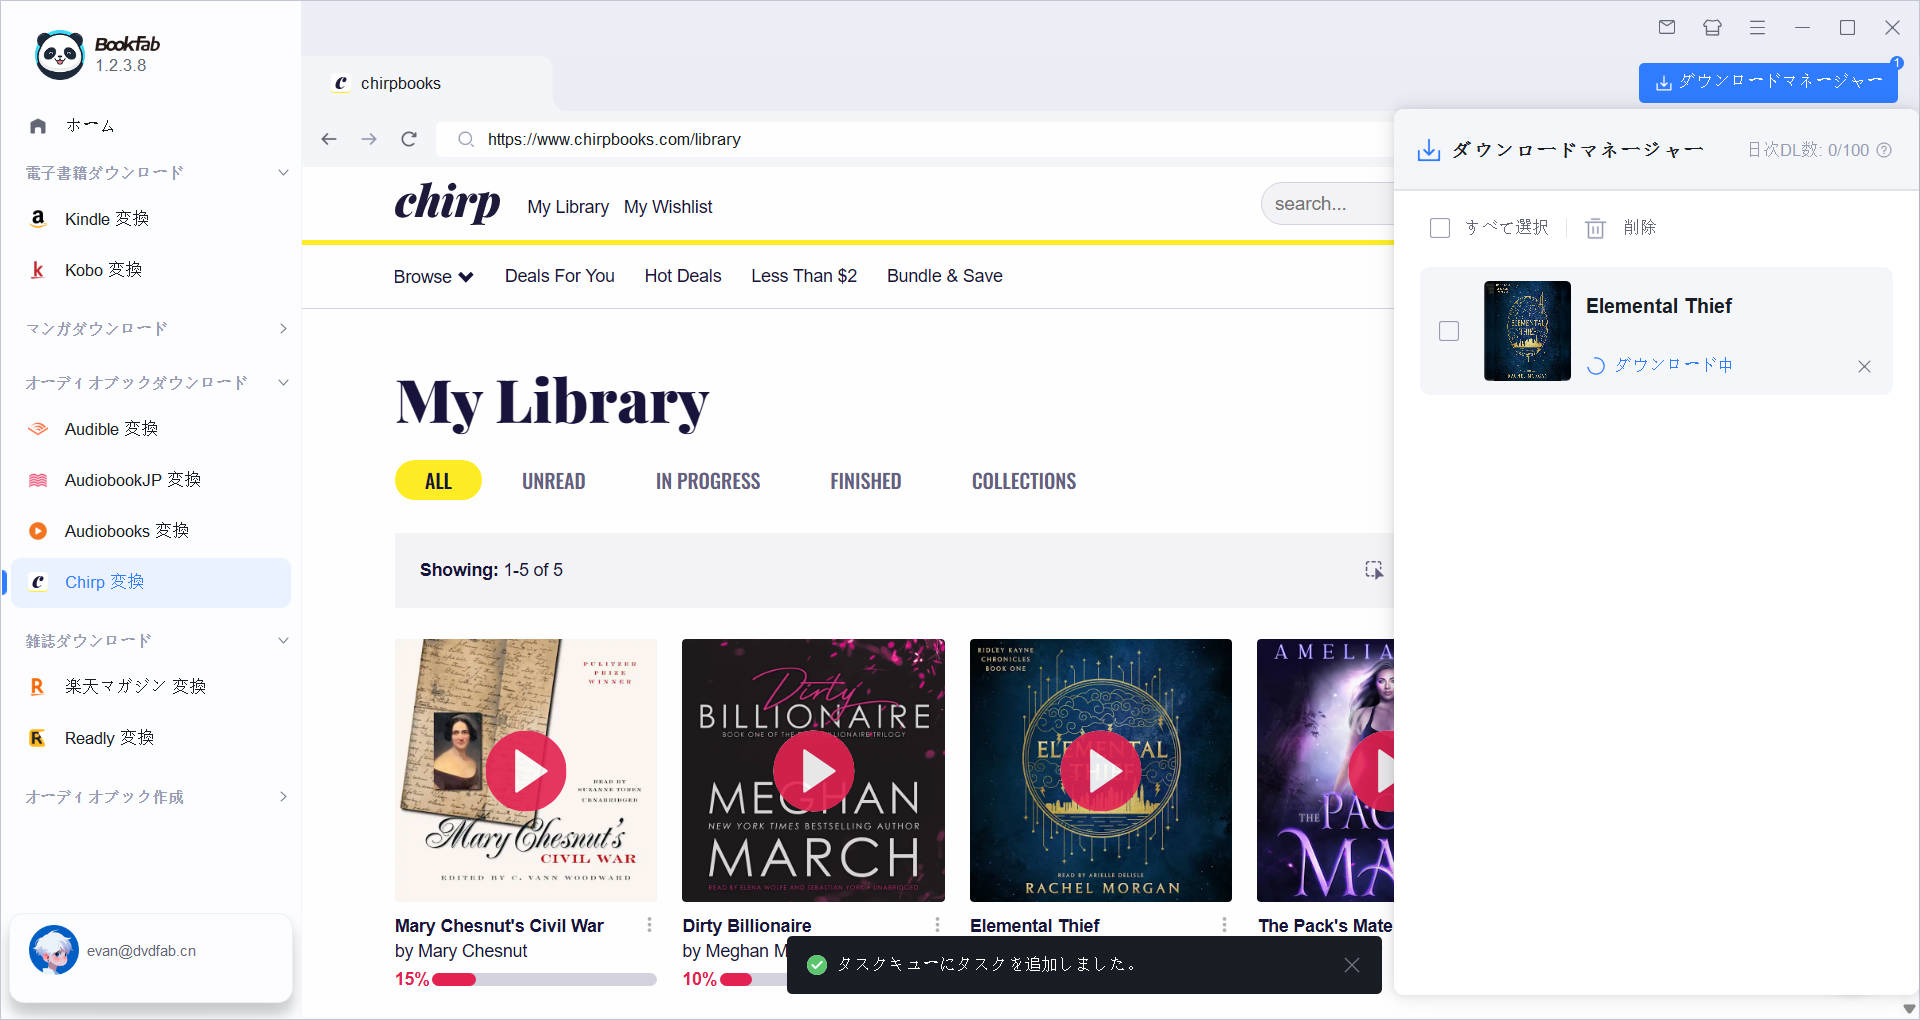Screen dimensions: 1920x1020
Task: Cancel the Elemental Thief download task
Action: point(1864,366)
